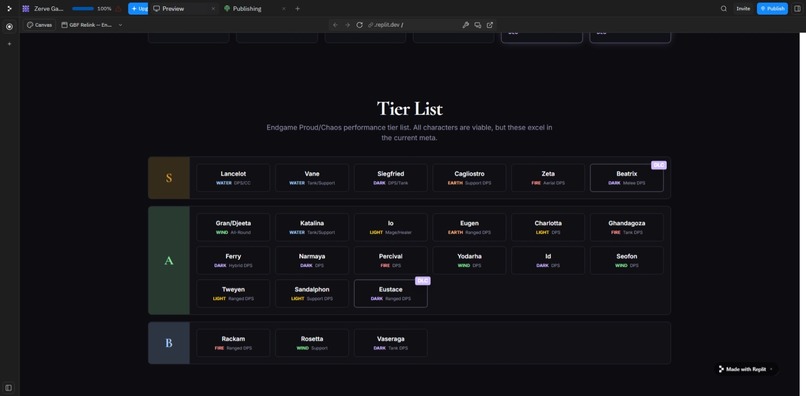Click the Made with Replit badge
806x396 pixels.
coord(746,369)
